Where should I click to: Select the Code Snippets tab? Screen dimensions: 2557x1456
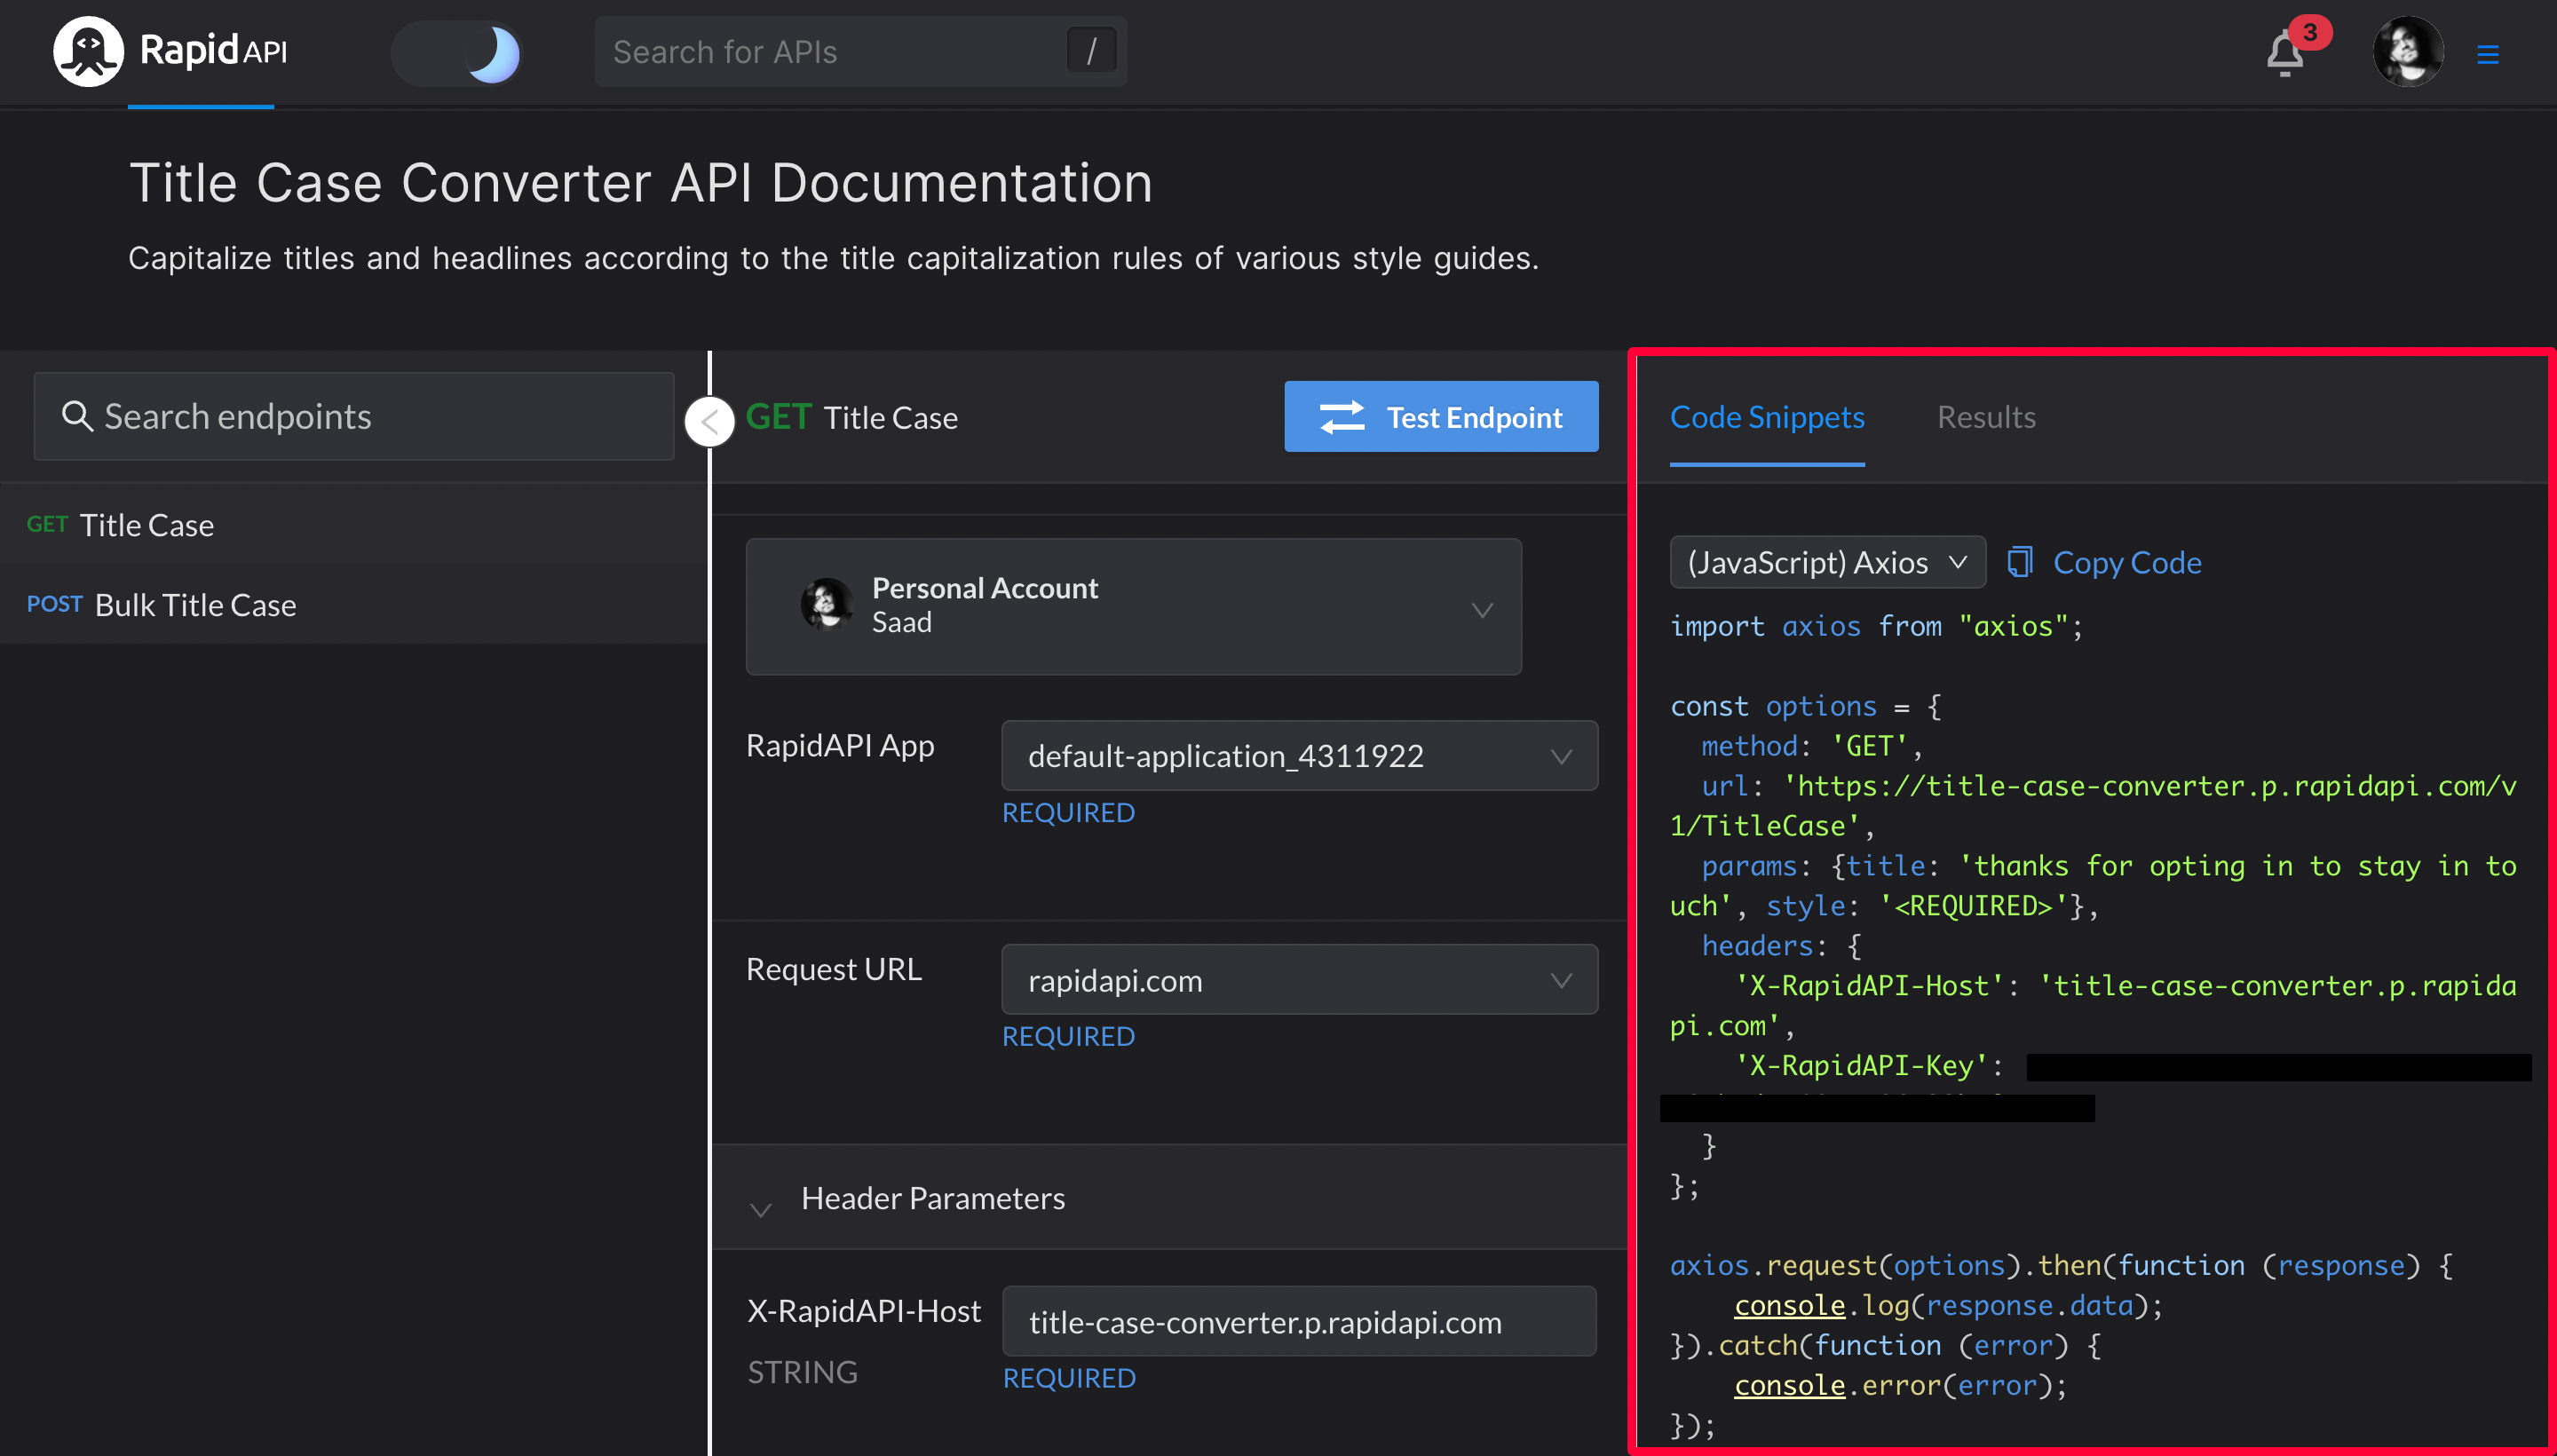[x=1766, y=417]
